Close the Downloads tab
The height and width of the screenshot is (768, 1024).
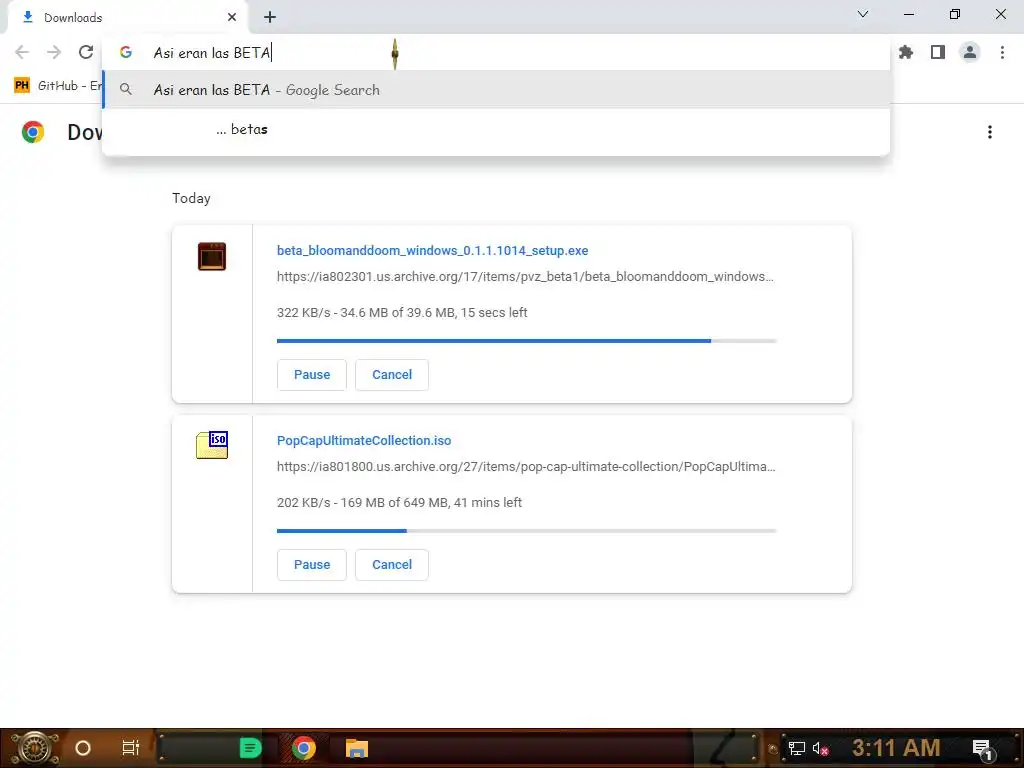click(x=232, y=18)
